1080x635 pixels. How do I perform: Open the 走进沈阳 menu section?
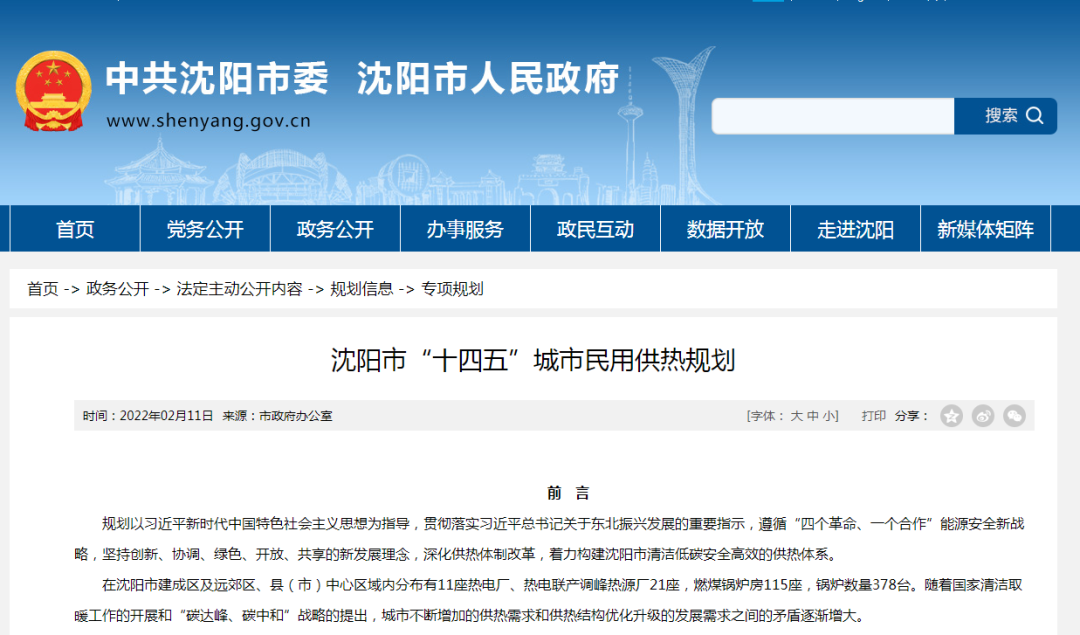point(855,229)
